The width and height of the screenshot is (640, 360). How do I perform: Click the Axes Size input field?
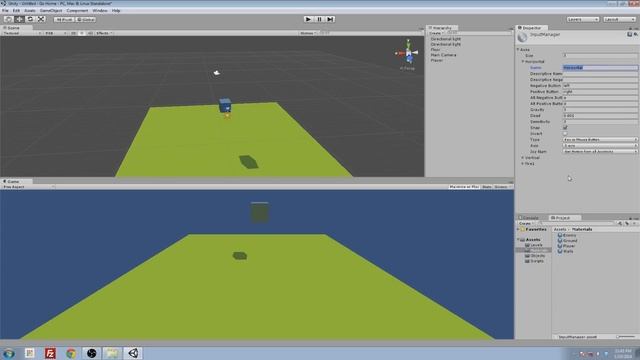(600, 56)
